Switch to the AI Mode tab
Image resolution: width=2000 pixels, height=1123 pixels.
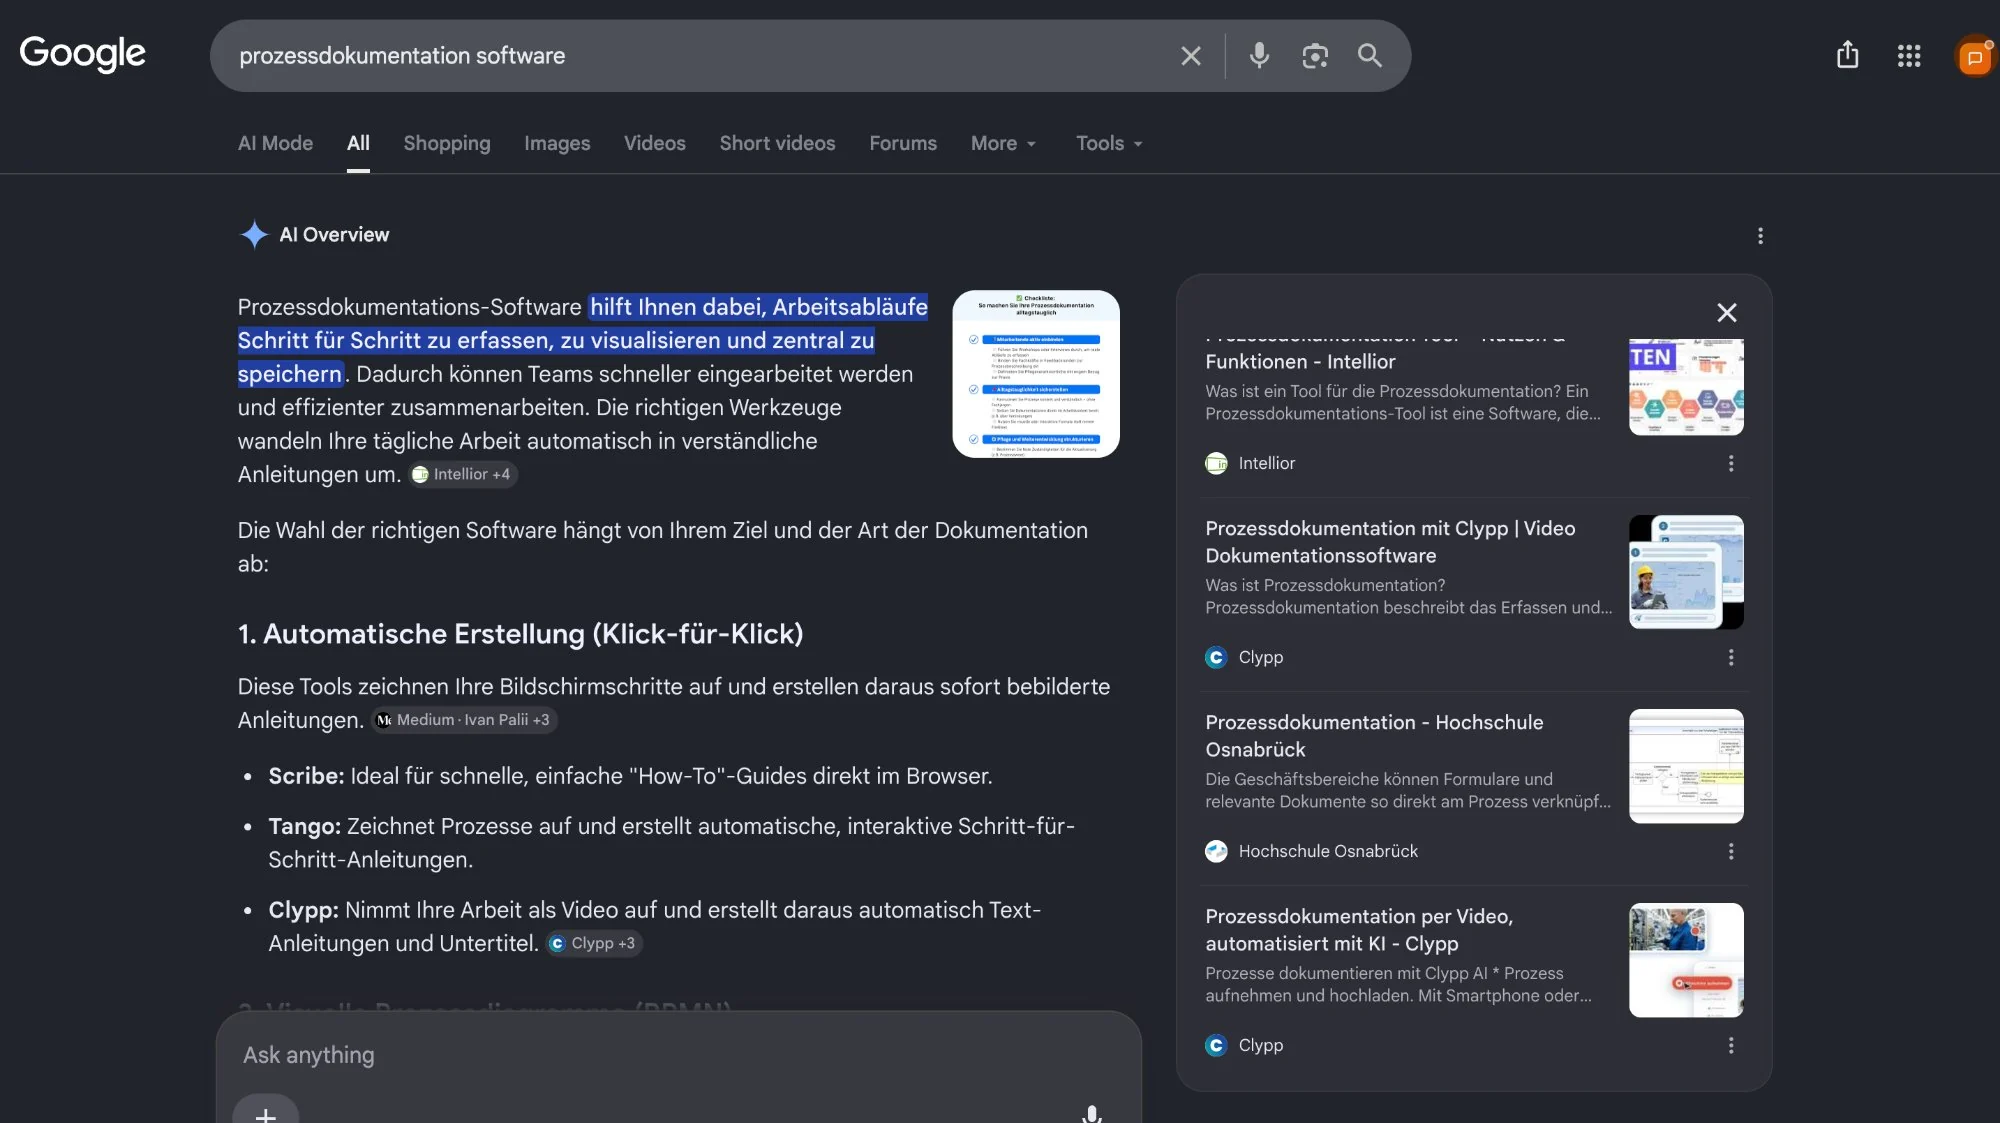click(x=275, y=143)
